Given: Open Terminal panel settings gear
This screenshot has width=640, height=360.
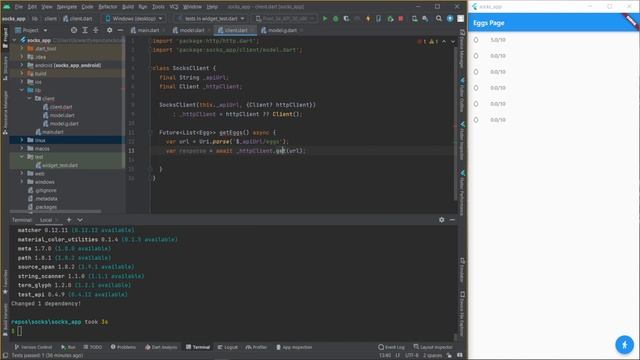Looking at the screenshot, I should click(442, 220).
